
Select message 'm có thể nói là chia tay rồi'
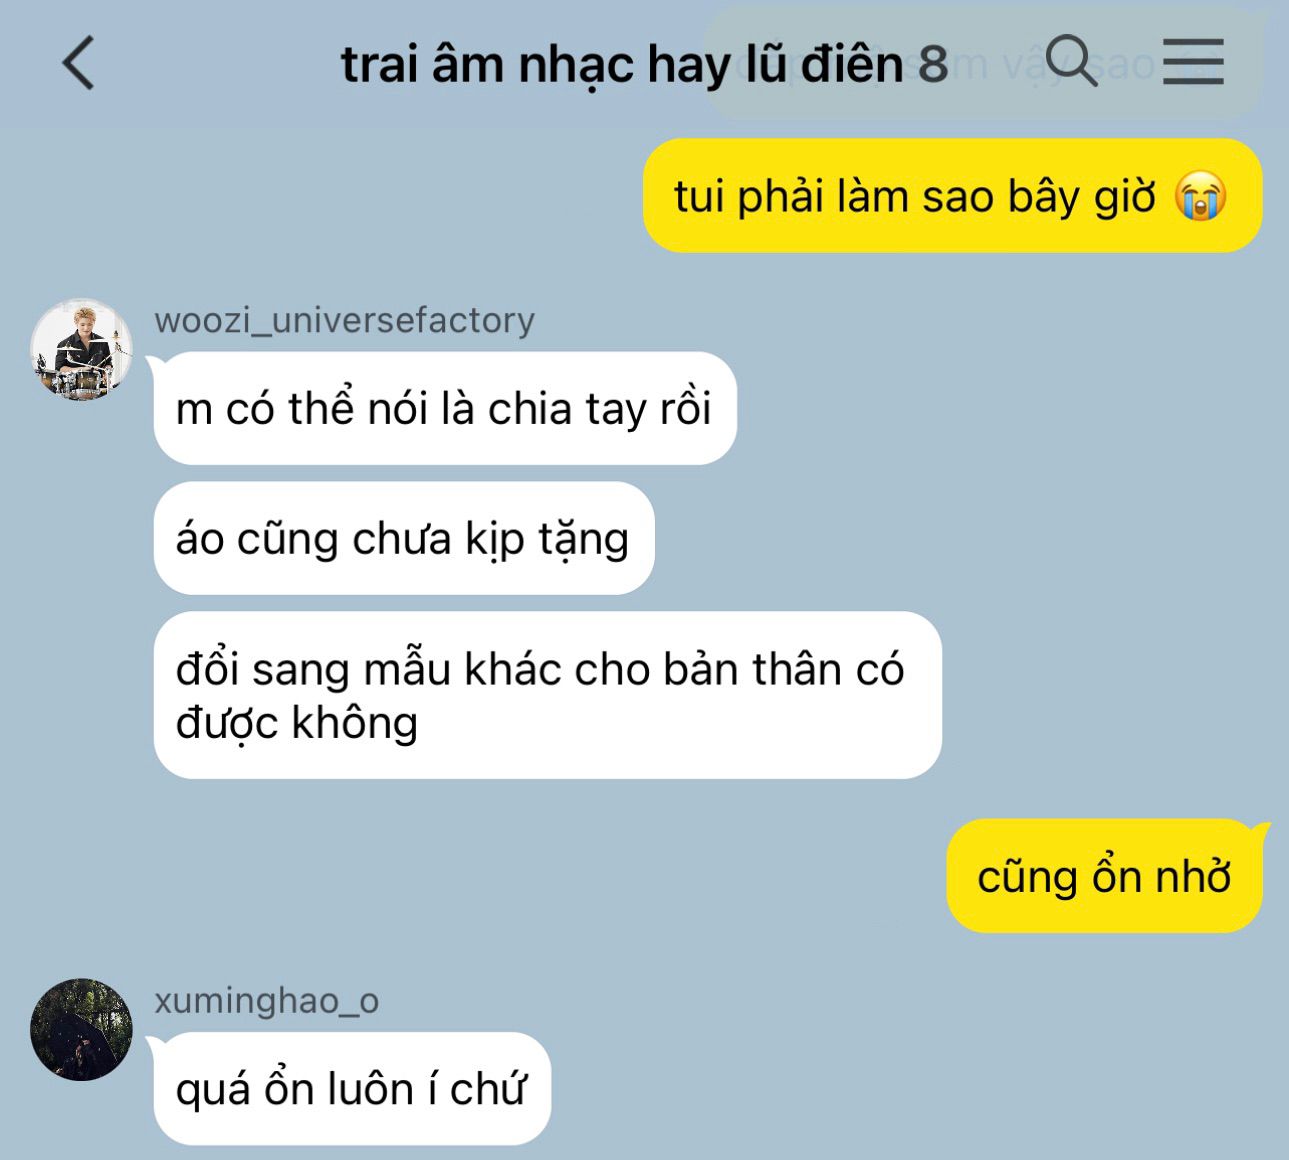pos(445,408)
